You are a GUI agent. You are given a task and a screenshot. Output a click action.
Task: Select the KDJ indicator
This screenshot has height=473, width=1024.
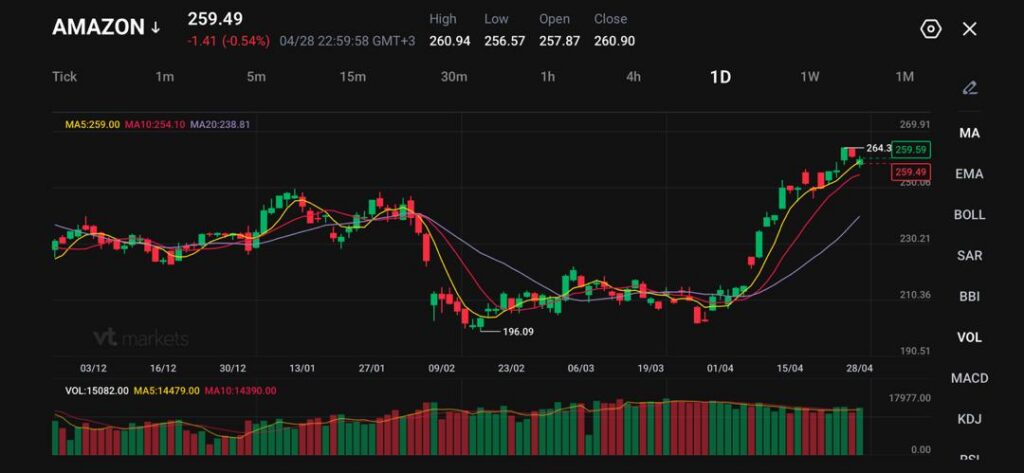(968, 419)
